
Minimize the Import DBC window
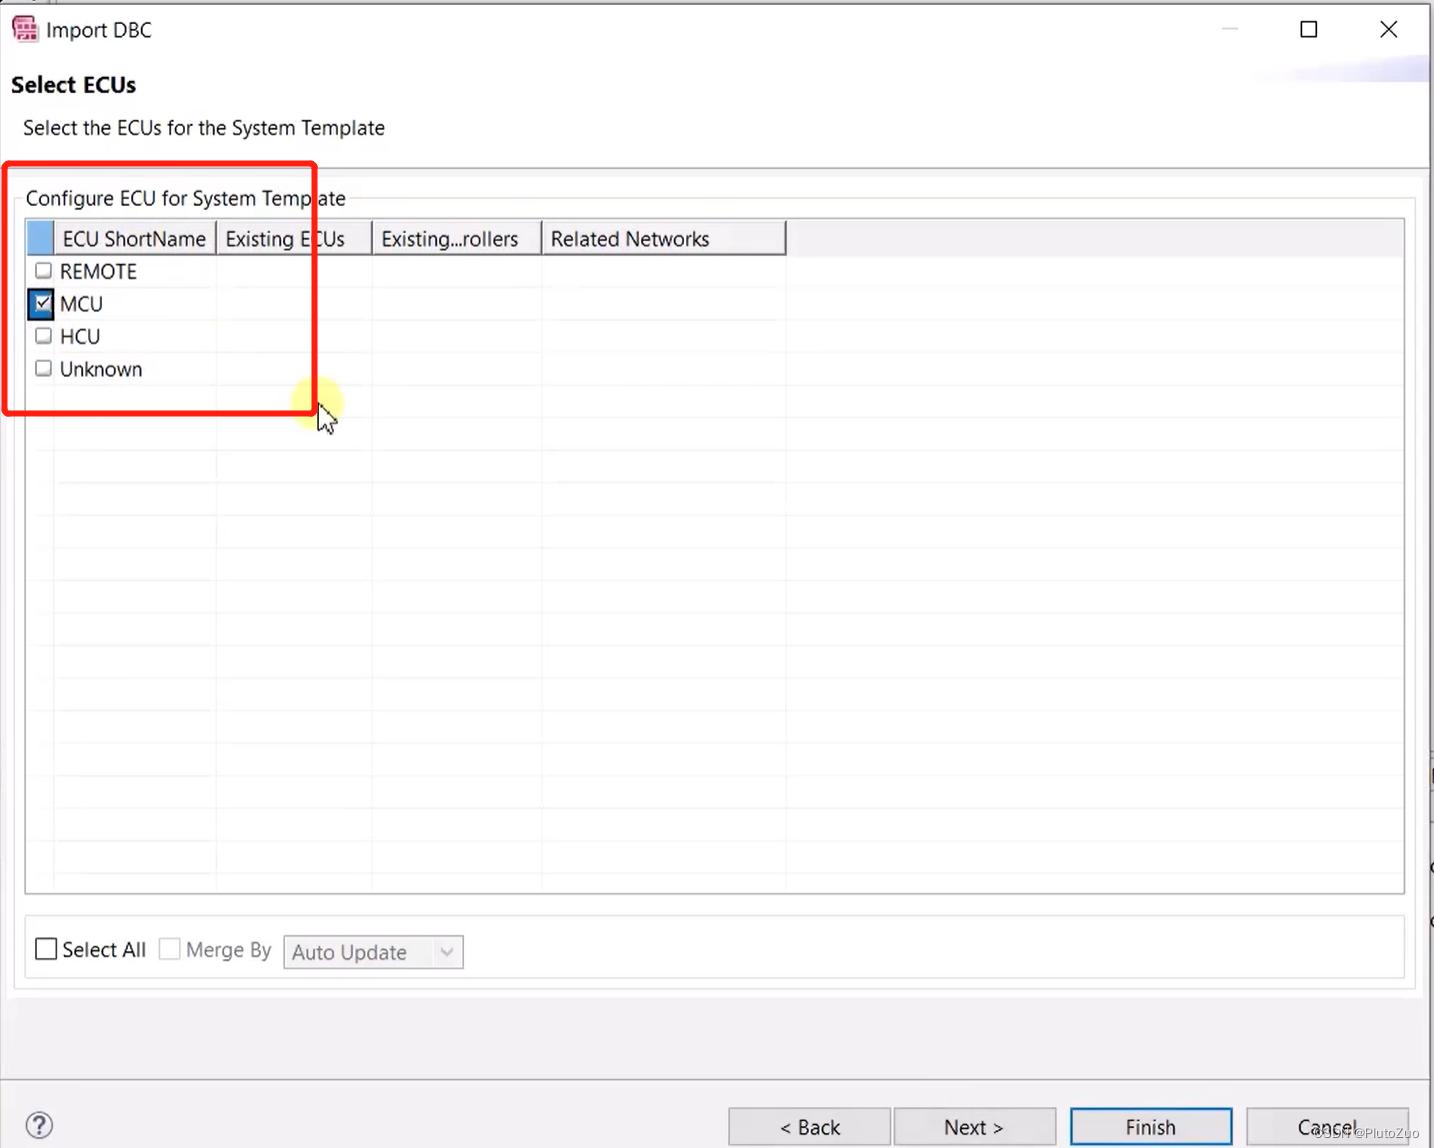[1230, 29]
